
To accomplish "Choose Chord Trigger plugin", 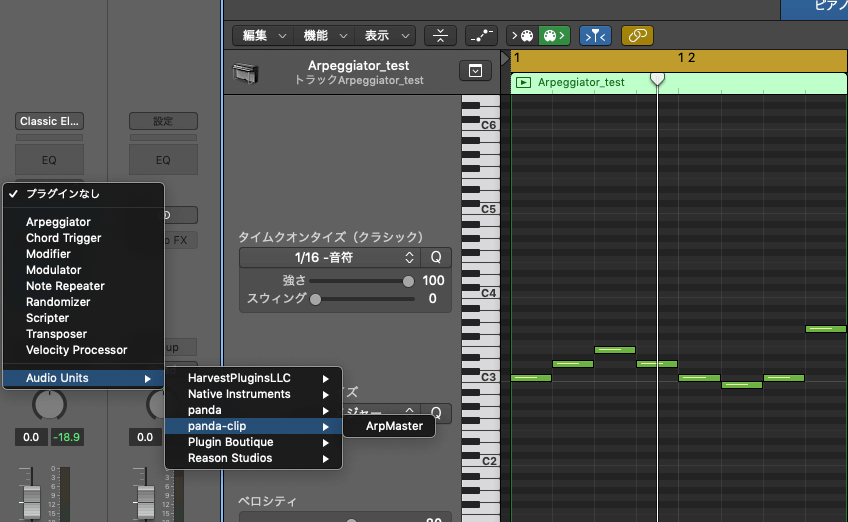I will [83, 238].
